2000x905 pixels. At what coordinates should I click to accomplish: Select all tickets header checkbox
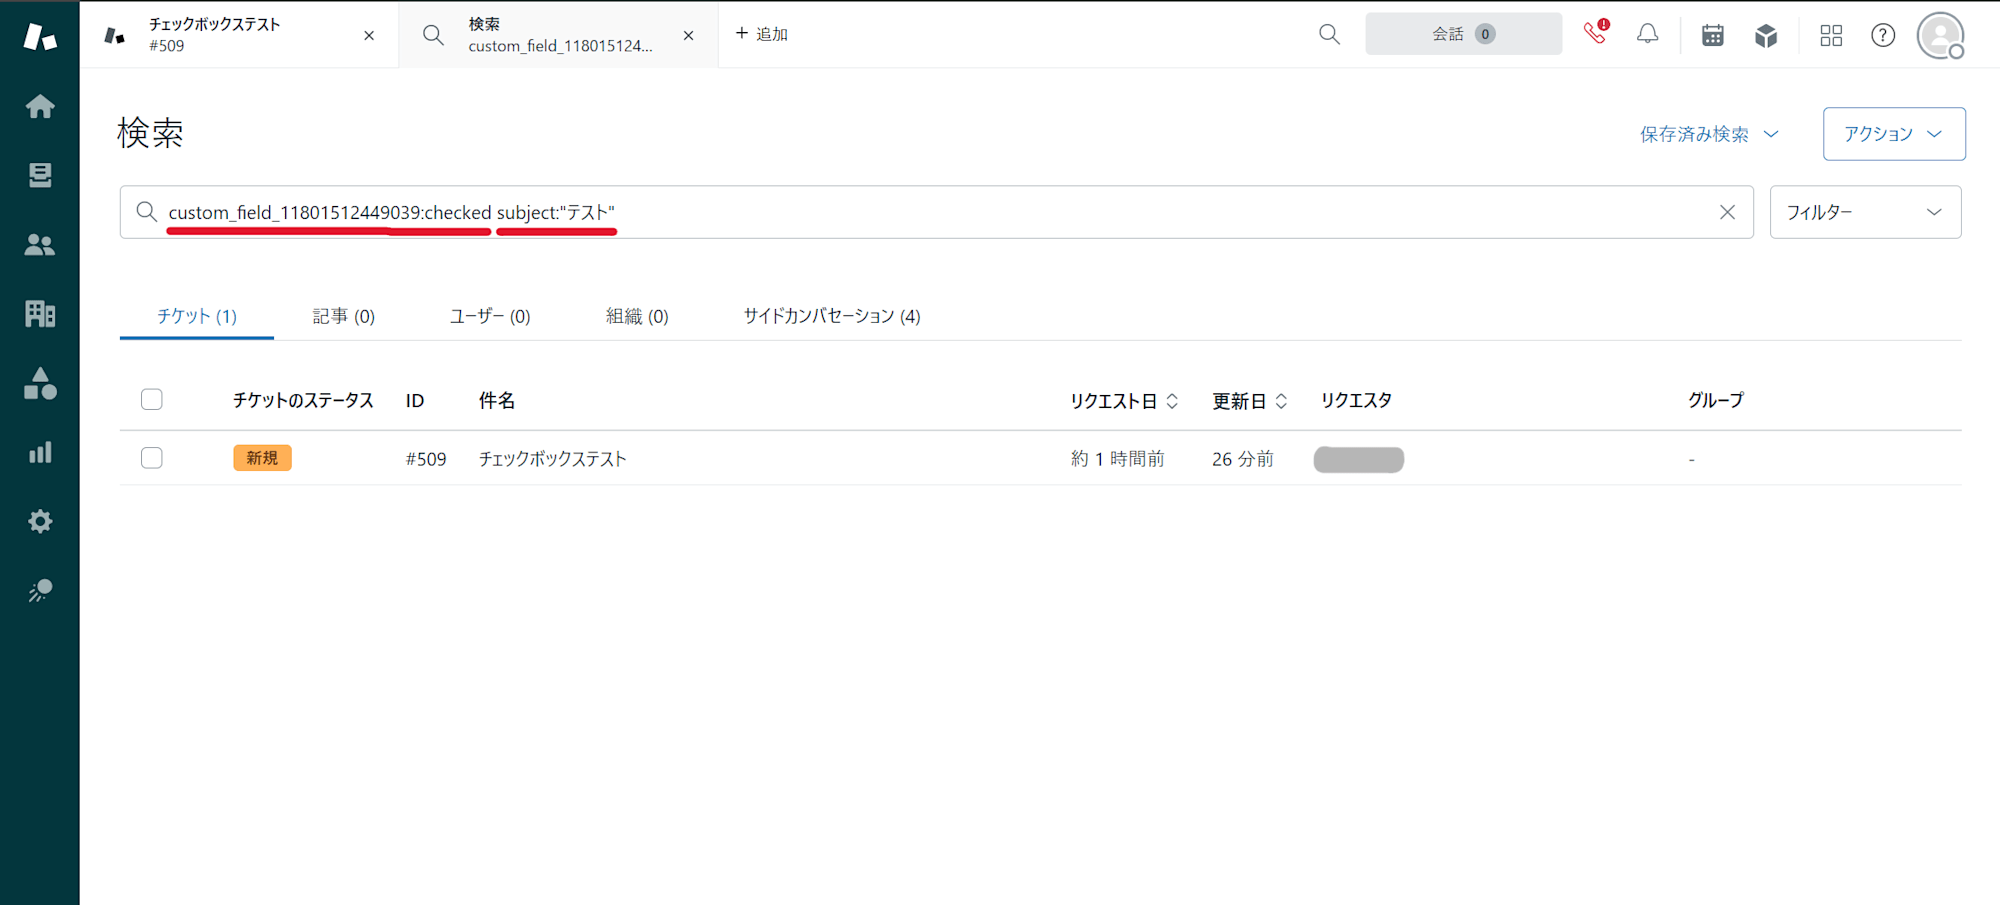pos(152,400)
